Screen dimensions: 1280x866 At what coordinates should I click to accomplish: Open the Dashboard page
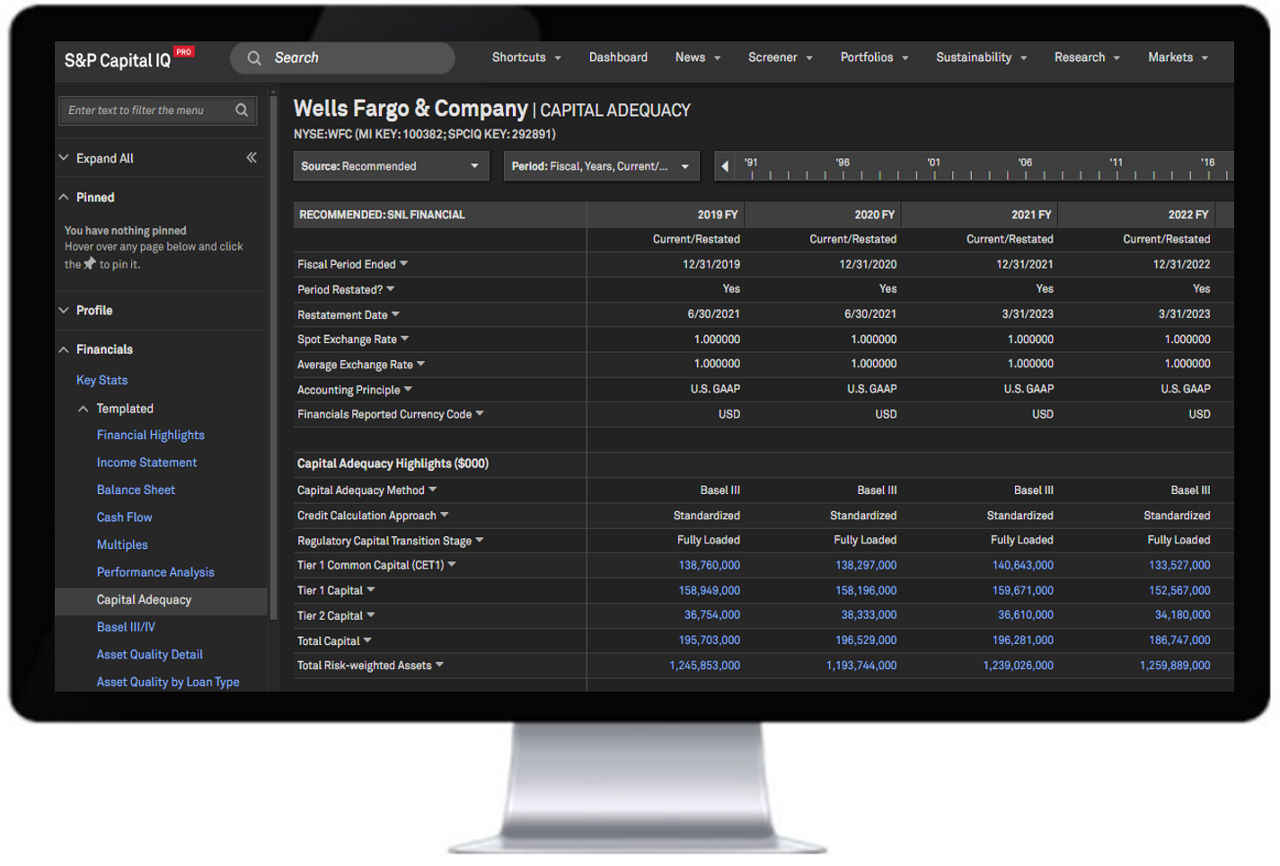pos(618,58)
